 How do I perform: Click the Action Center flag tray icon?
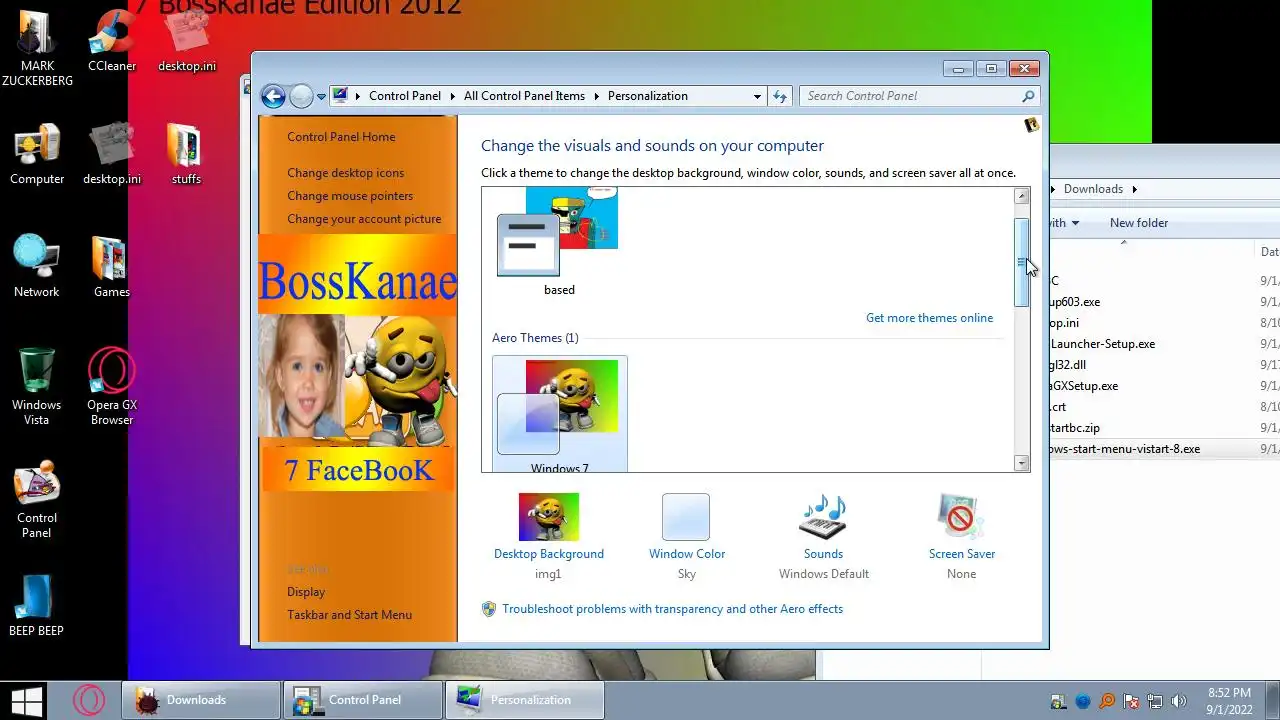tap(1131, 701)
